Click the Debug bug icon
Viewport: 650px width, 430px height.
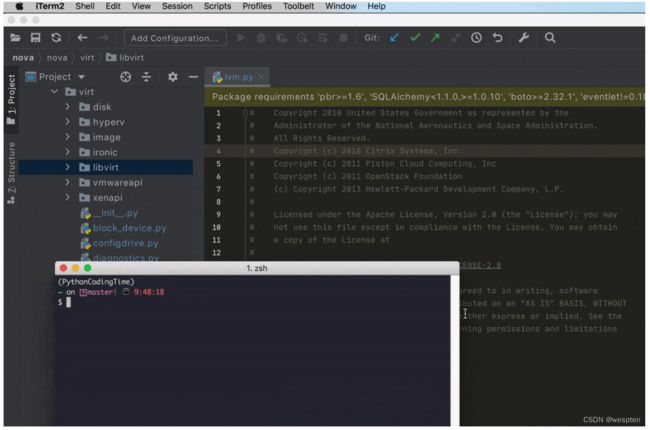261,38
